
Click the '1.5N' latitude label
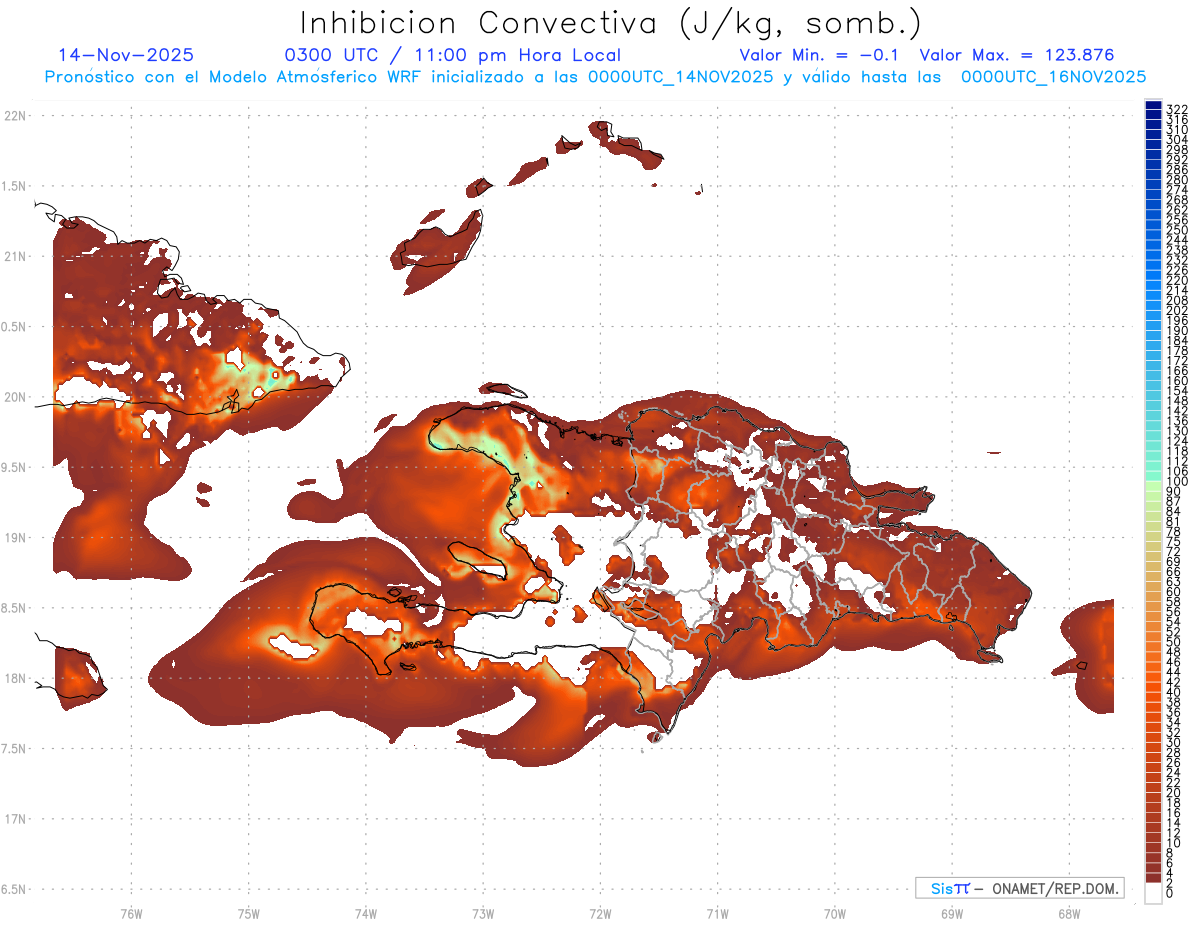(x=15, y=186)
